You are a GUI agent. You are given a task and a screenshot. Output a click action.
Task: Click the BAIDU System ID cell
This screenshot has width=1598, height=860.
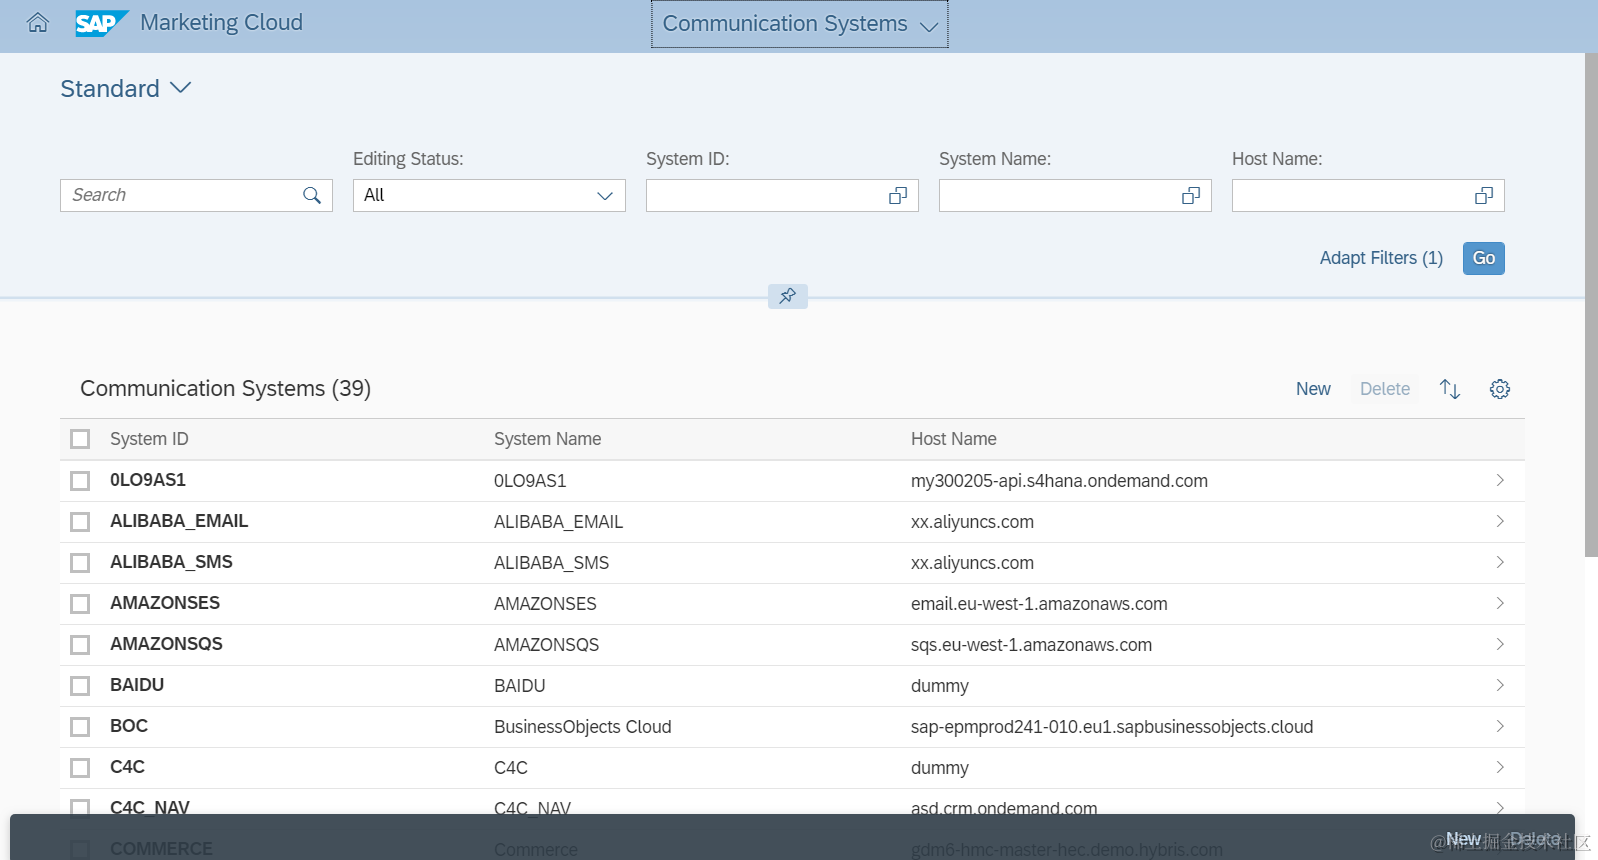[x=137, y=685]
